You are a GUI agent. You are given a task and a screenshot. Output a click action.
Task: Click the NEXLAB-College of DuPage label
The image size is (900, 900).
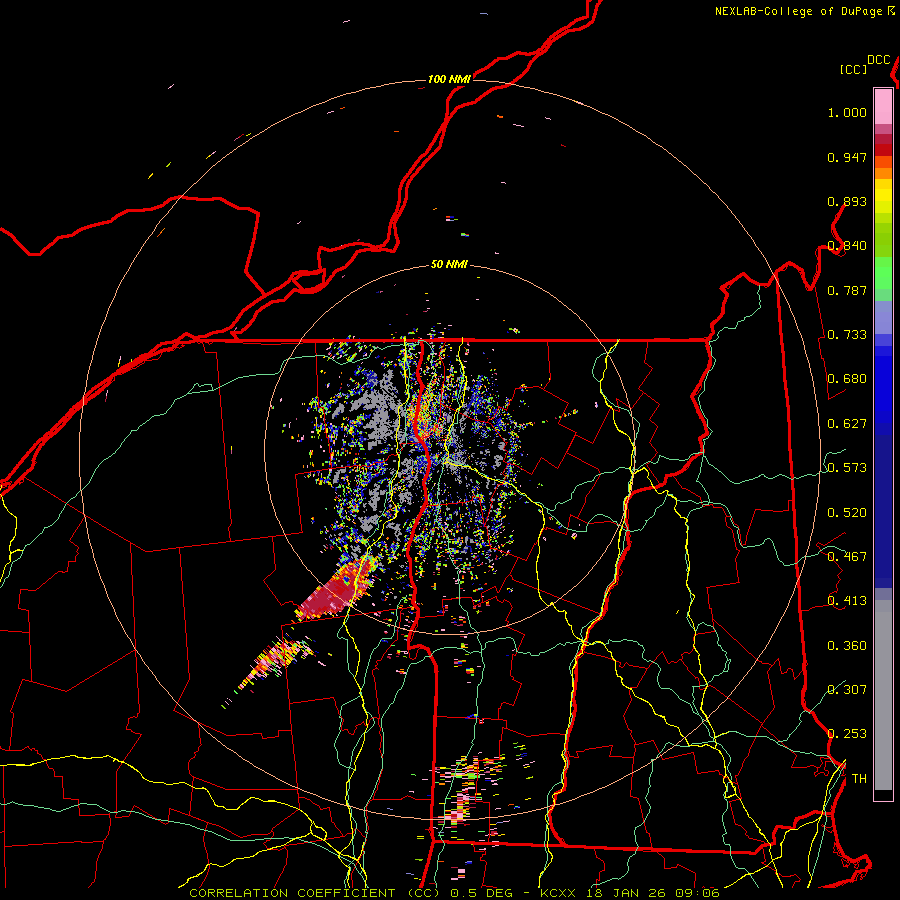[x=798, y=11]
